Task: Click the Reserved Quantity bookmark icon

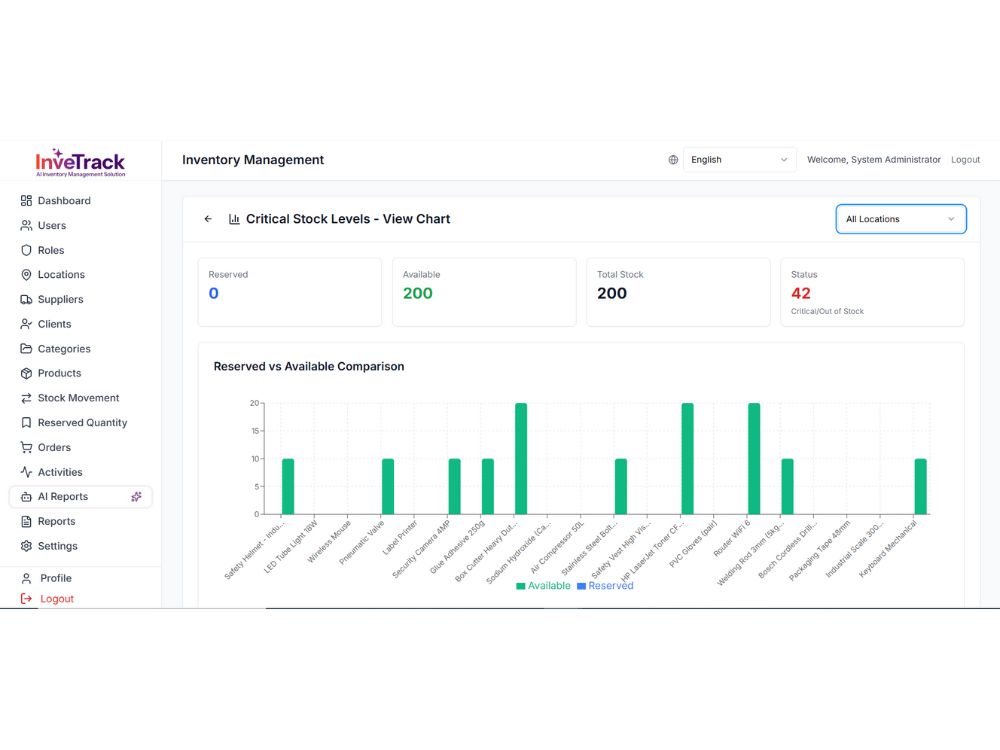Action: pos(26,423)
